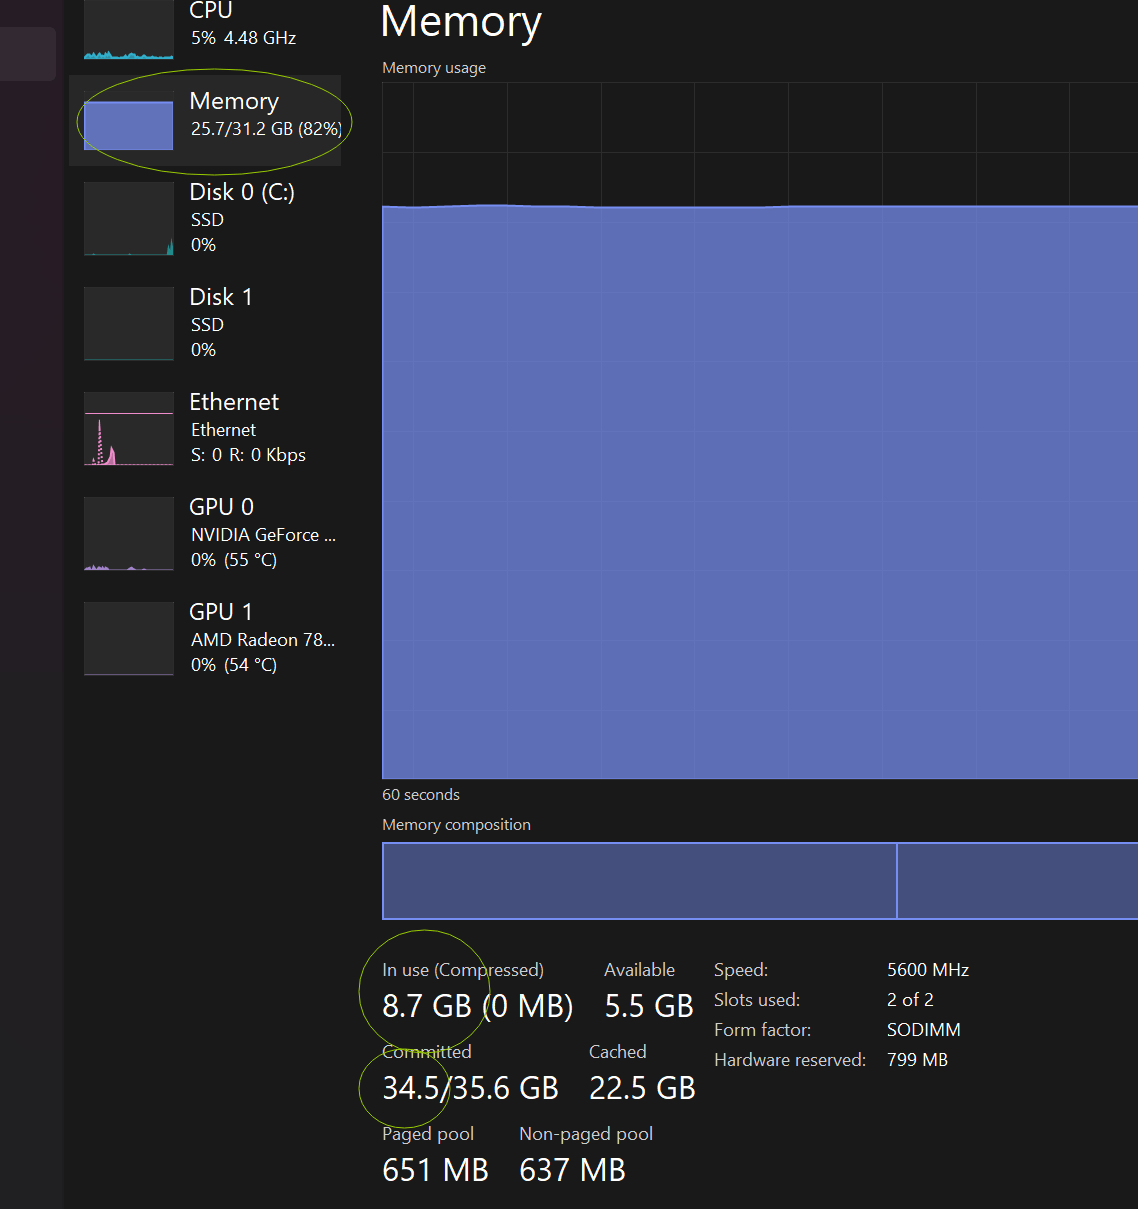Select Disk 1 mini graph
The image size is (1138, 1209).
click(129, 324)
